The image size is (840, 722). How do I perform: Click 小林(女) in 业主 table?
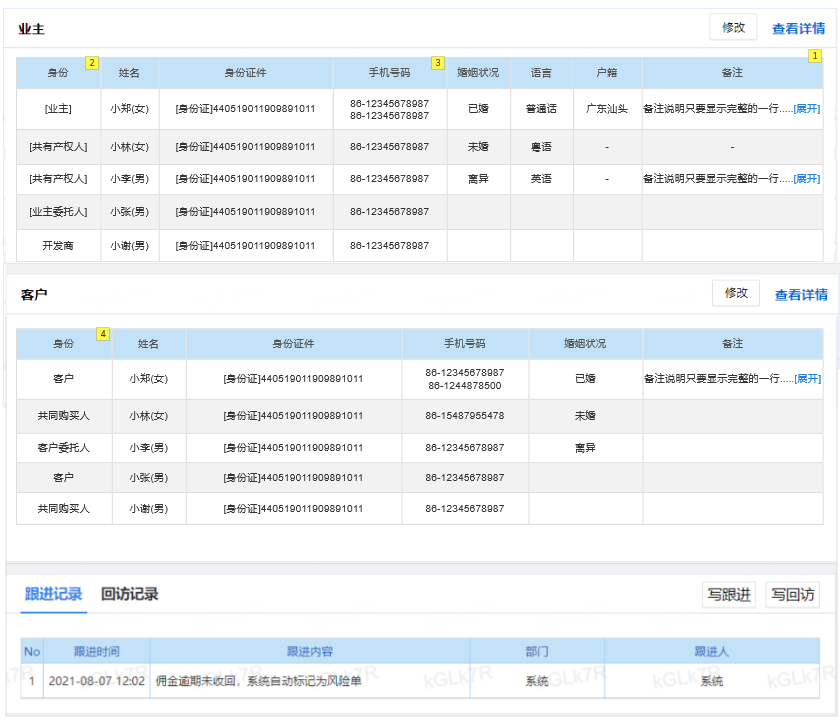coord(130,147)
